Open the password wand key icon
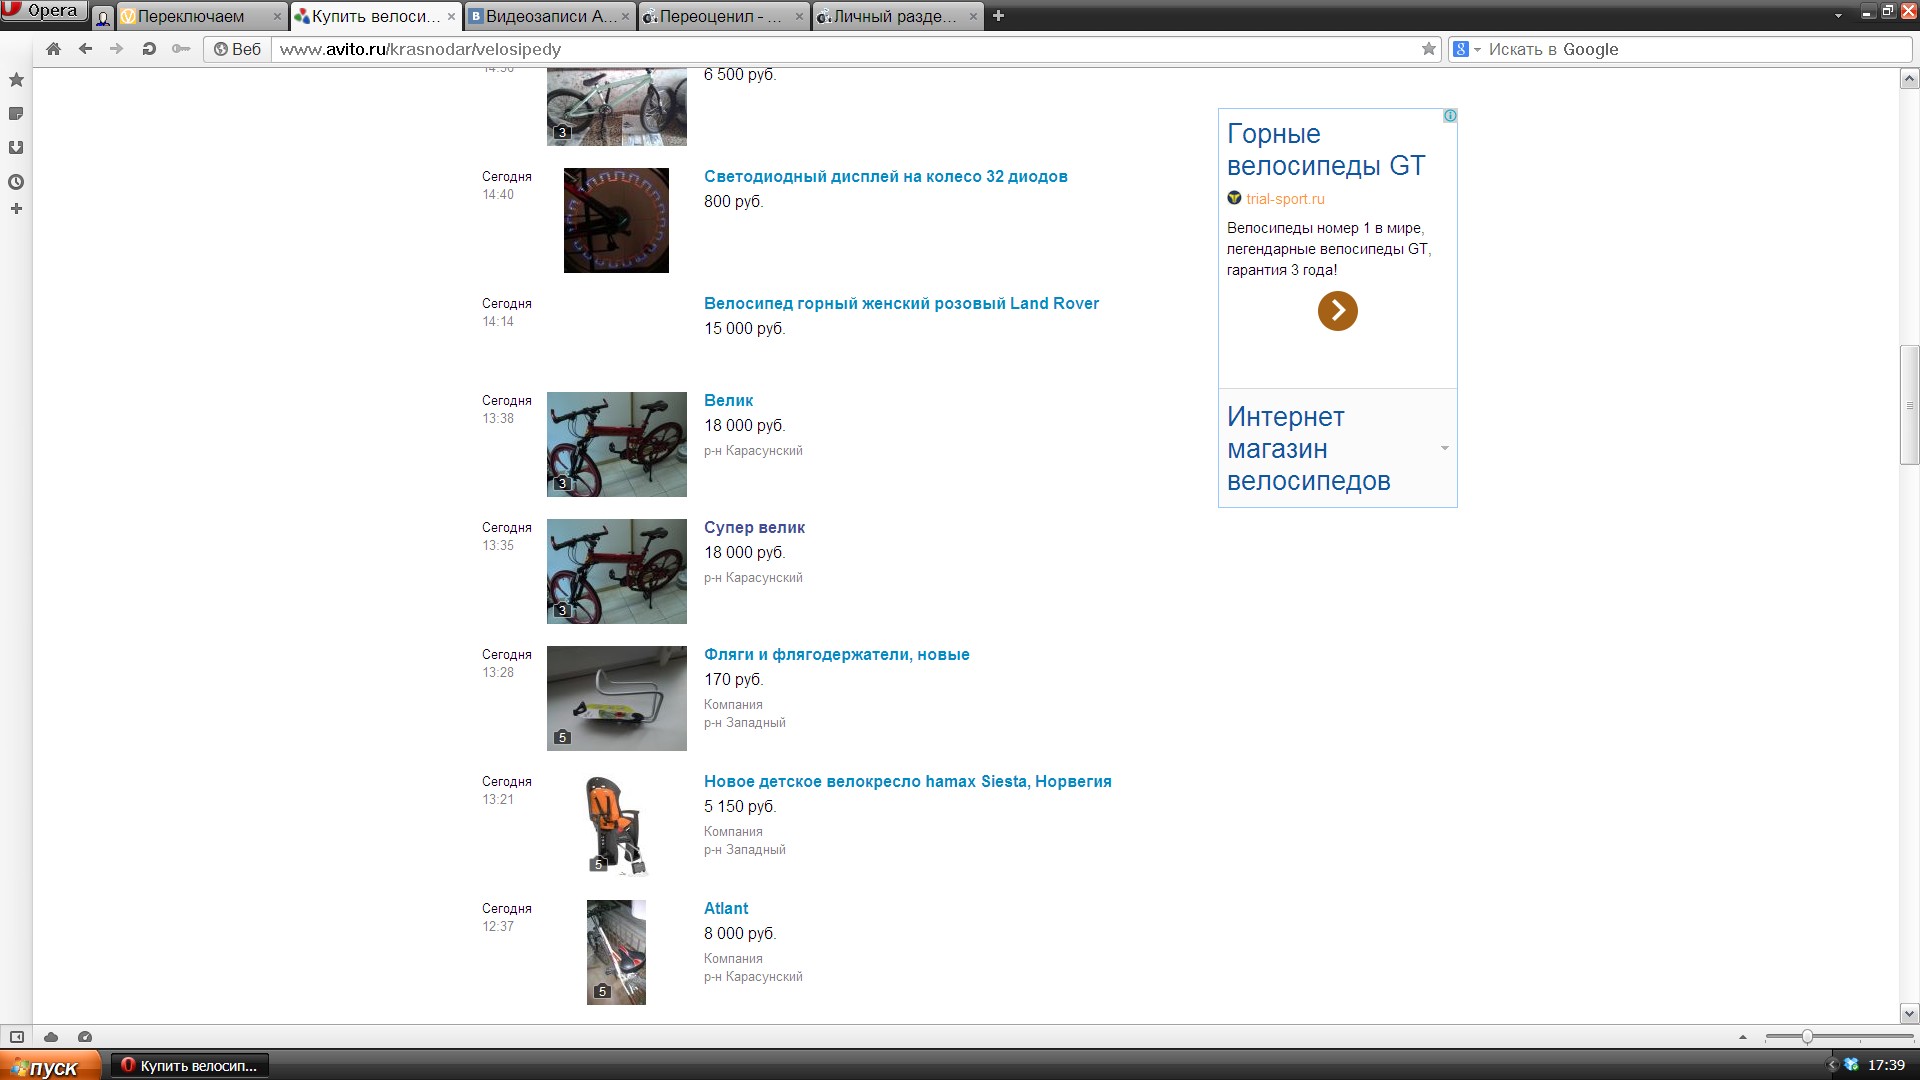The height and width of the screenshot is (1080, 1920). (x=181, y=49)
